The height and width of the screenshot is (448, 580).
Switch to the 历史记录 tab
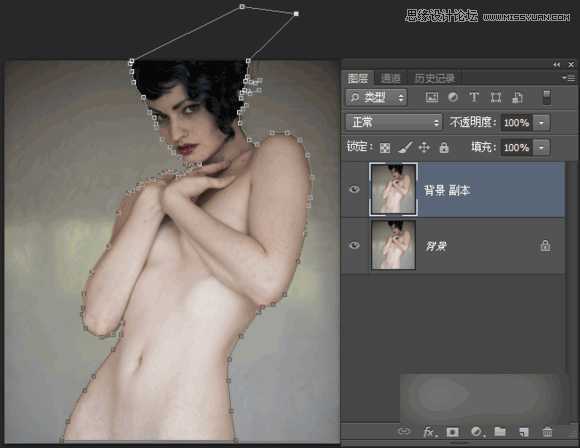(x=434, y=78)
